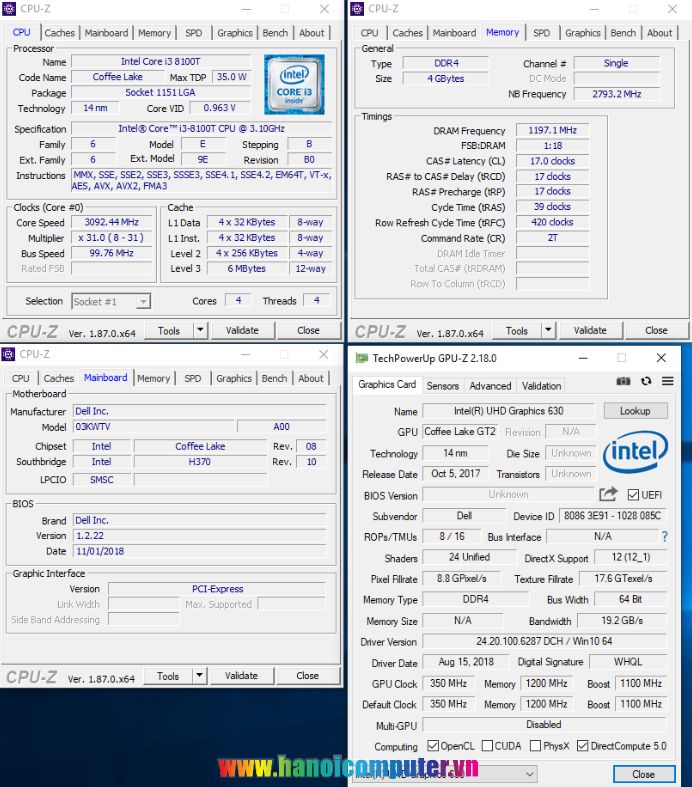This screenshot has height=787, width=692.
Task: Click the Intel logo in GPU-Z
Action: pyautogui.click(x=635, y=452)
